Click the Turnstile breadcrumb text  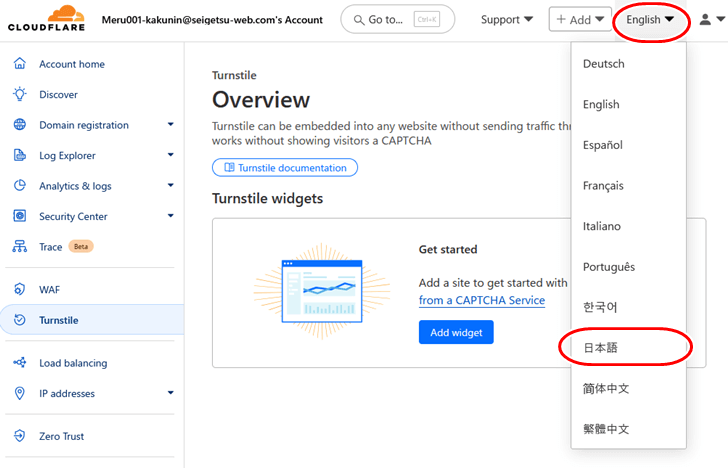tap(234, 75)
